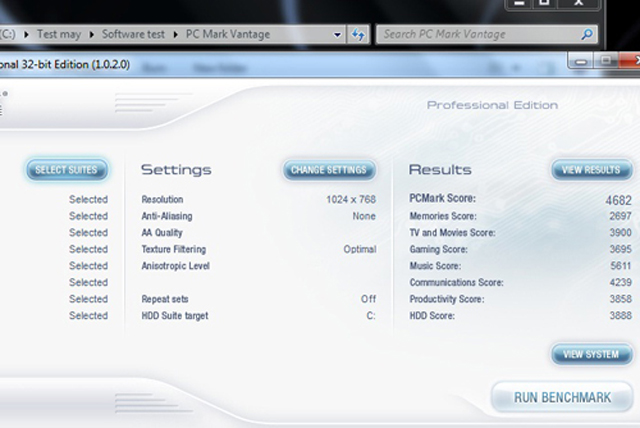Click Professional Edition text
The image size is (640, 428).
492,105
